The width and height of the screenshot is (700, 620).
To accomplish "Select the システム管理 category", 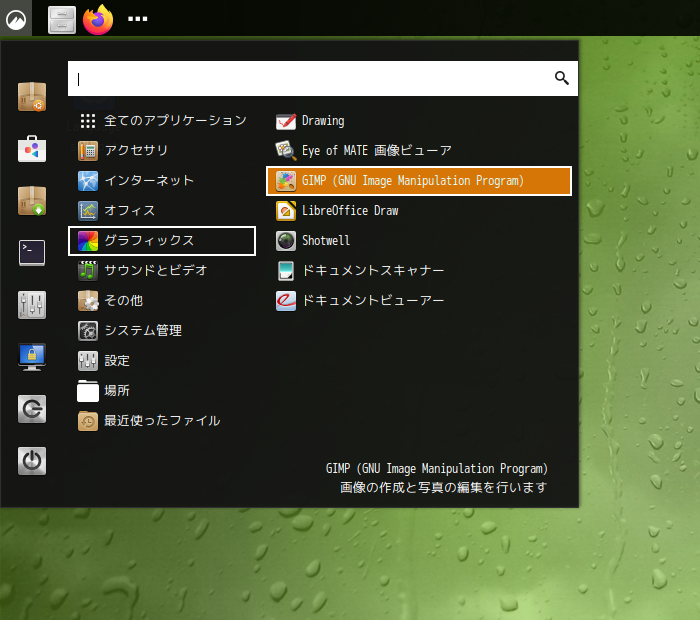I will [162, 331].
